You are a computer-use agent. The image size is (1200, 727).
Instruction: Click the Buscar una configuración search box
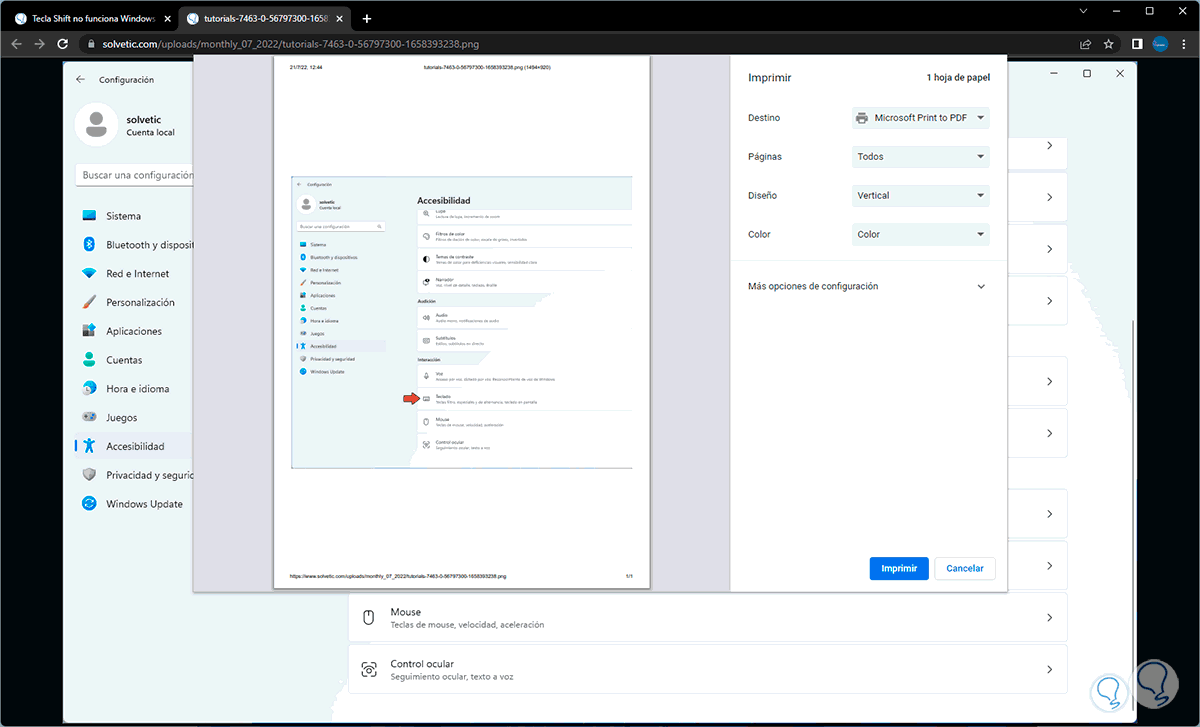click(x=134, y=175)
